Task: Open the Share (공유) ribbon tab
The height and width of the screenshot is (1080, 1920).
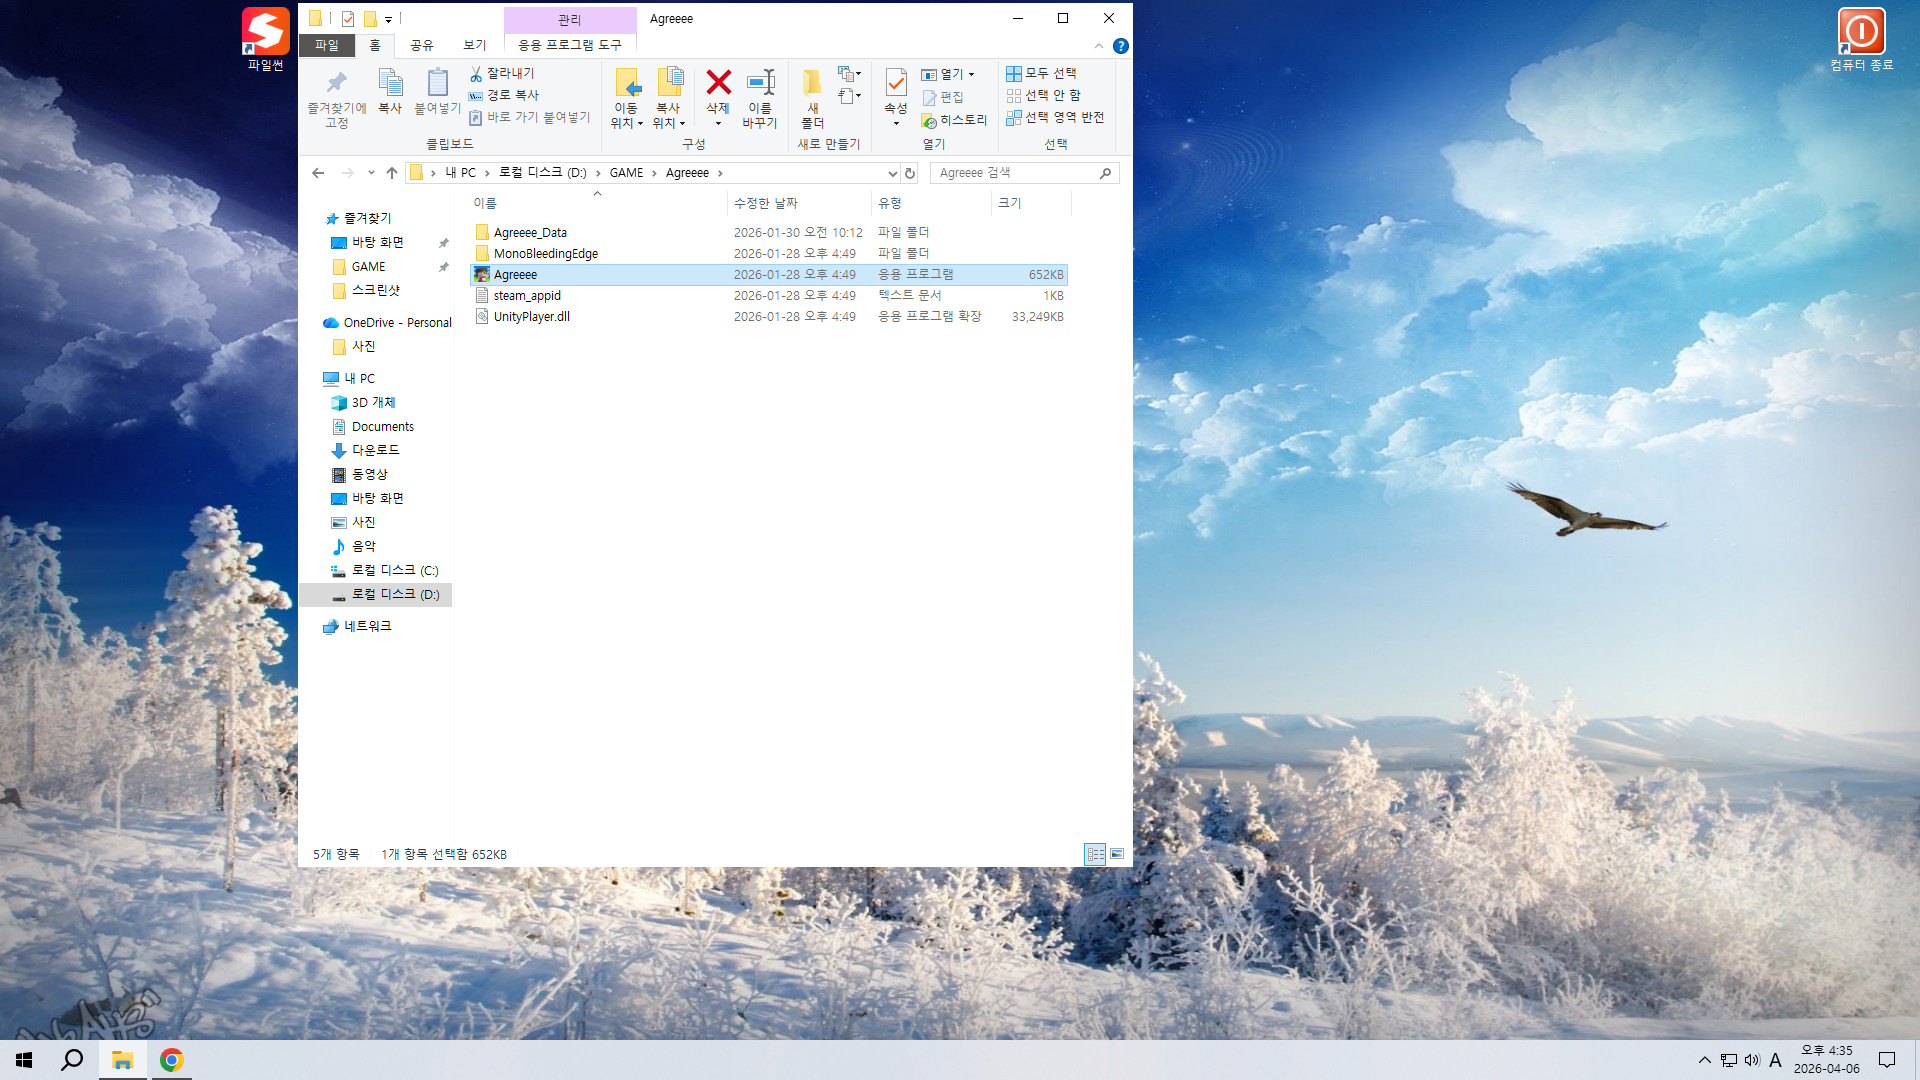Action: [422, 45]
